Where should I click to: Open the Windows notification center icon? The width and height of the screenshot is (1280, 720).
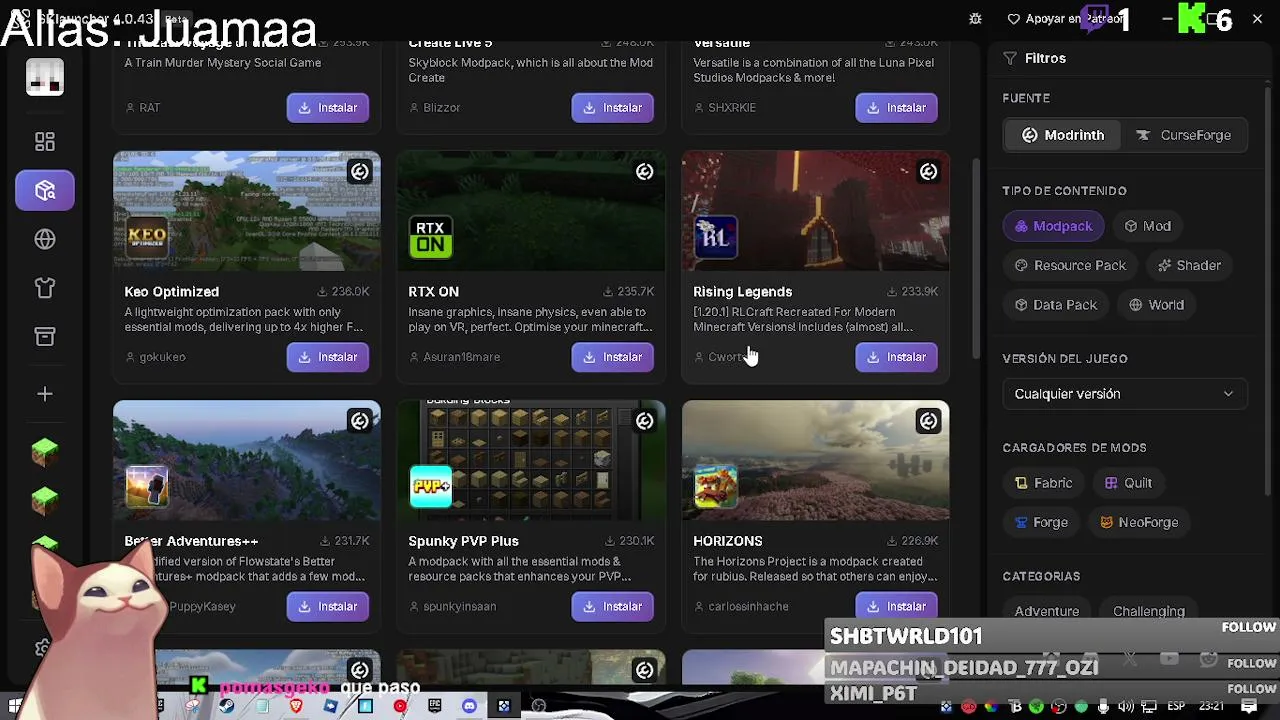coord(1249,707)
